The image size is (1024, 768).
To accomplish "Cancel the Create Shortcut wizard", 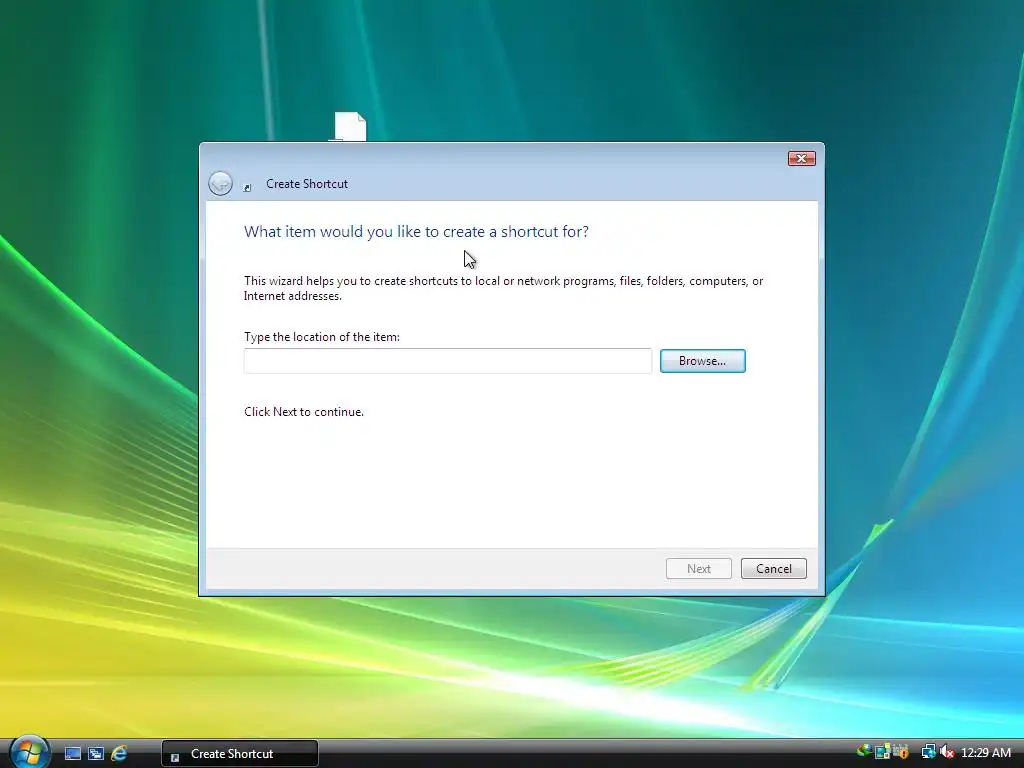I will pos(773,569).
